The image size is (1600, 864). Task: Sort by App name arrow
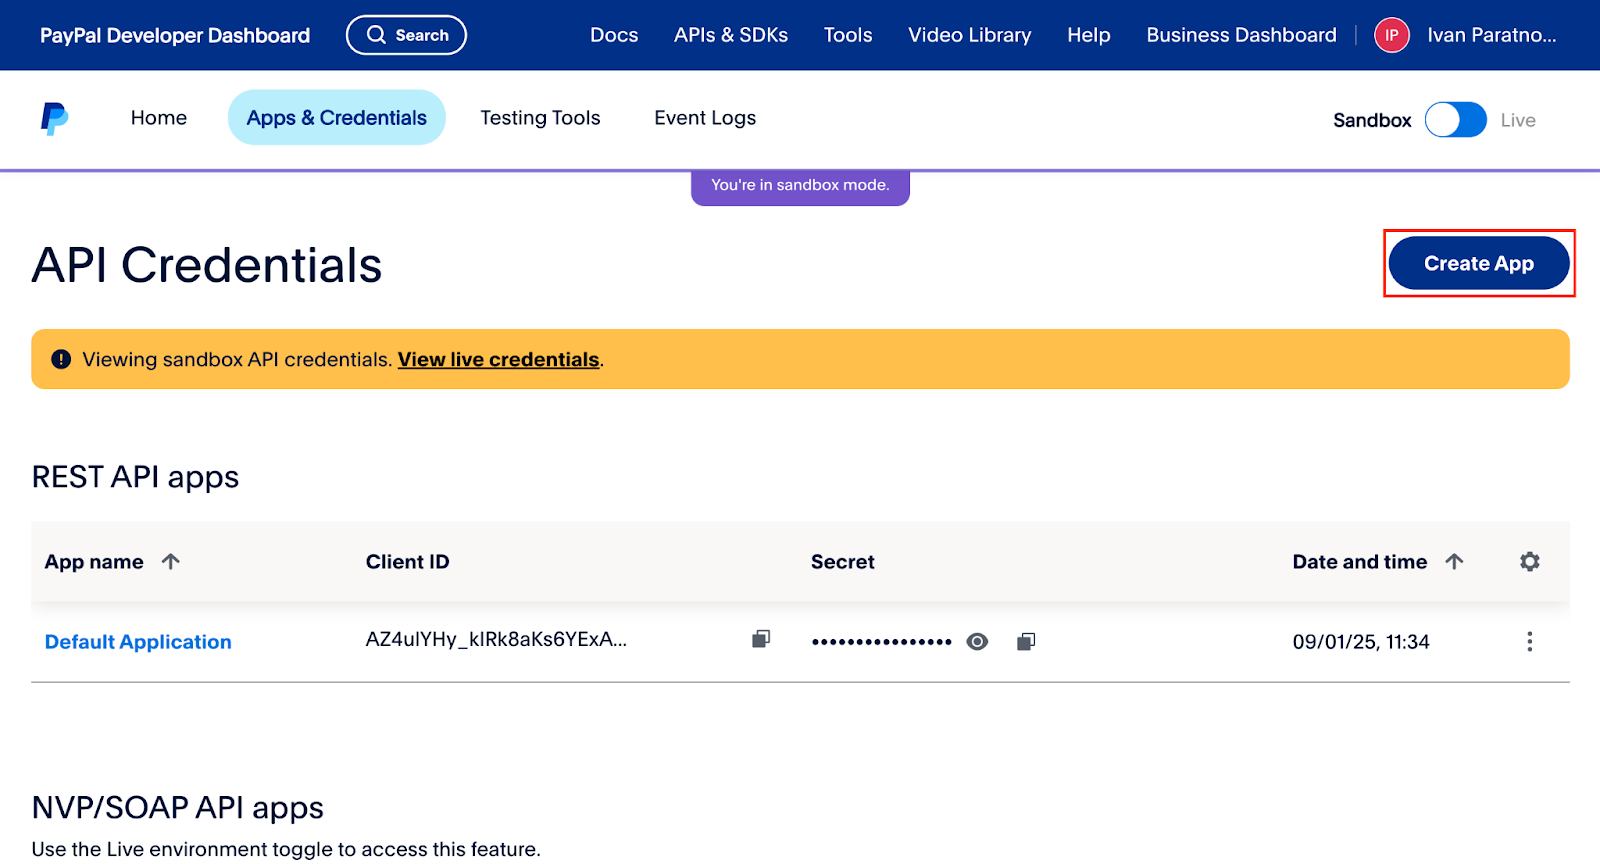171,562
